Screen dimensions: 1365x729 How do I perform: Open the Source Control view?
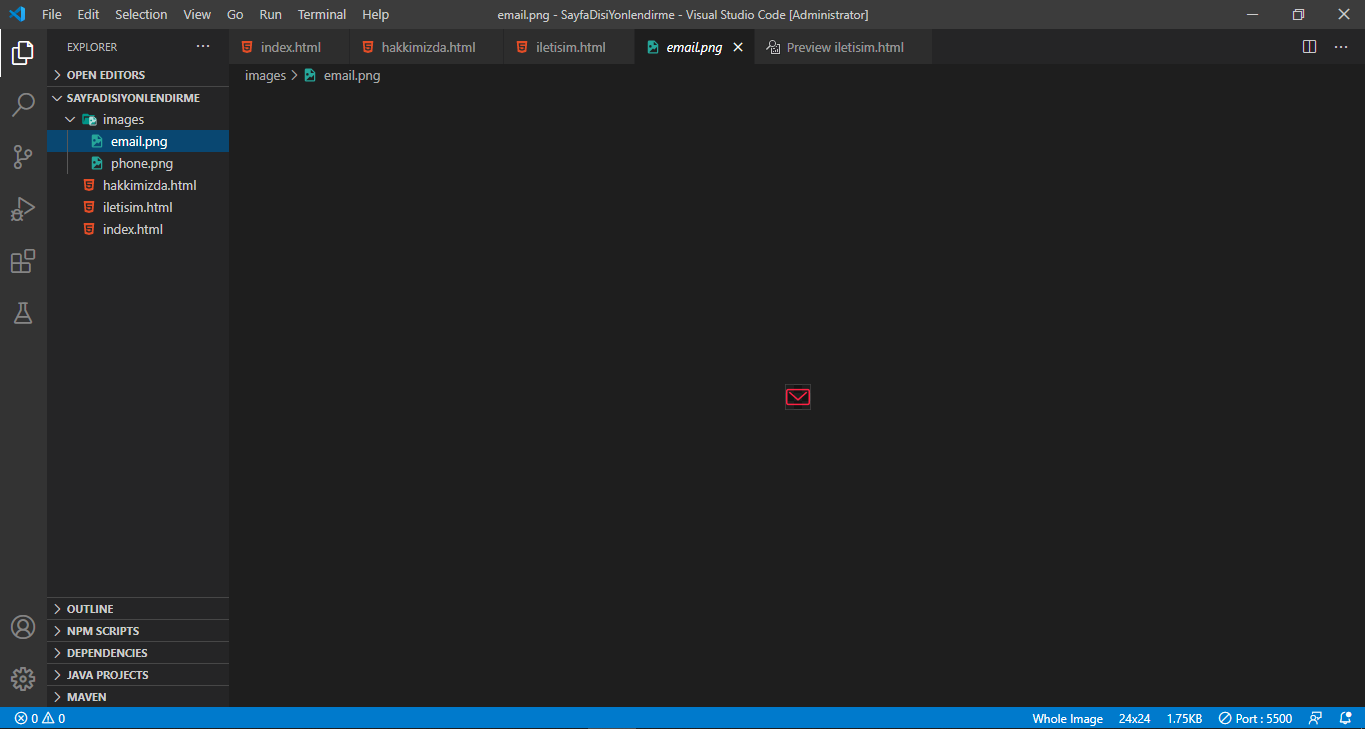pyautogui.click(x=23, y=157)
